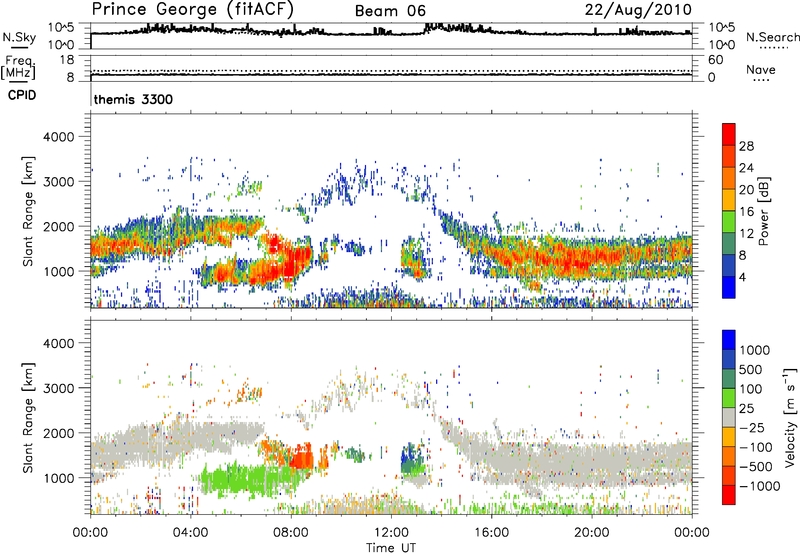
Task: Select the "1000" tick on the velocity panel
Action: click(x=58, y=478)
